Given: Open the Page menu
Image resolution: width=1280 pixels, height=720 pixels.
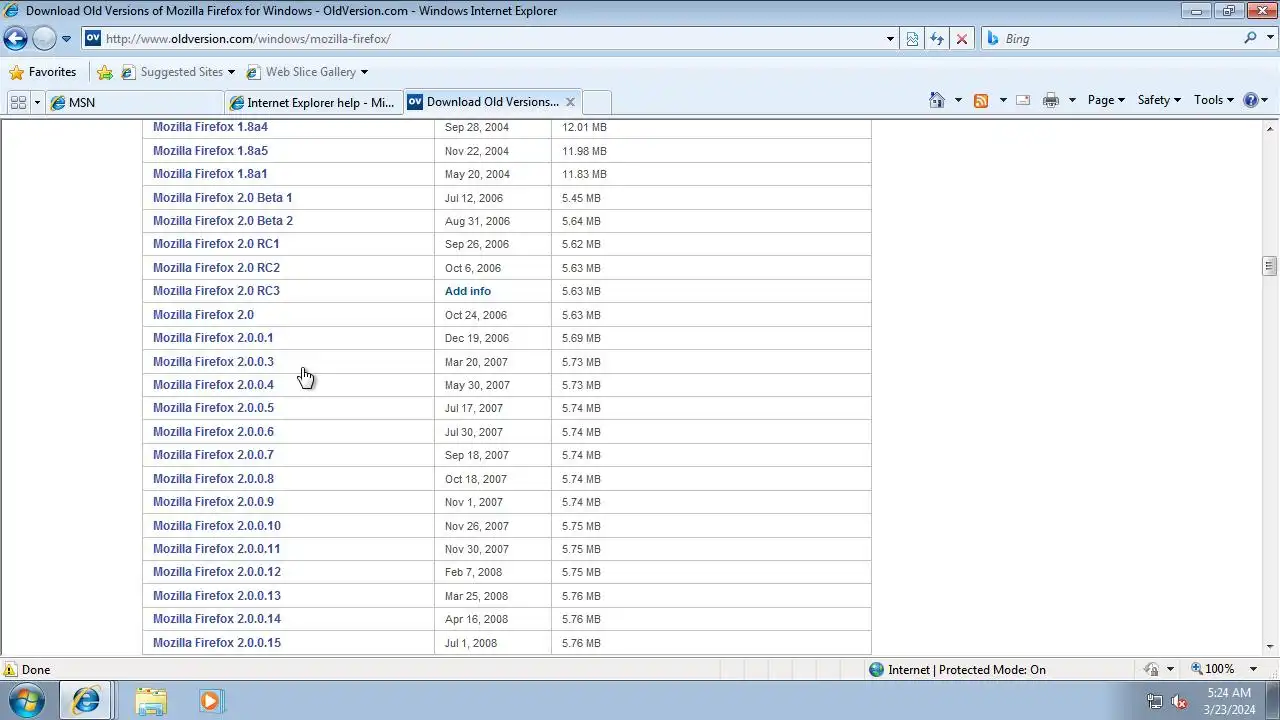Looking at the screenshot, I should (1106, 100).
